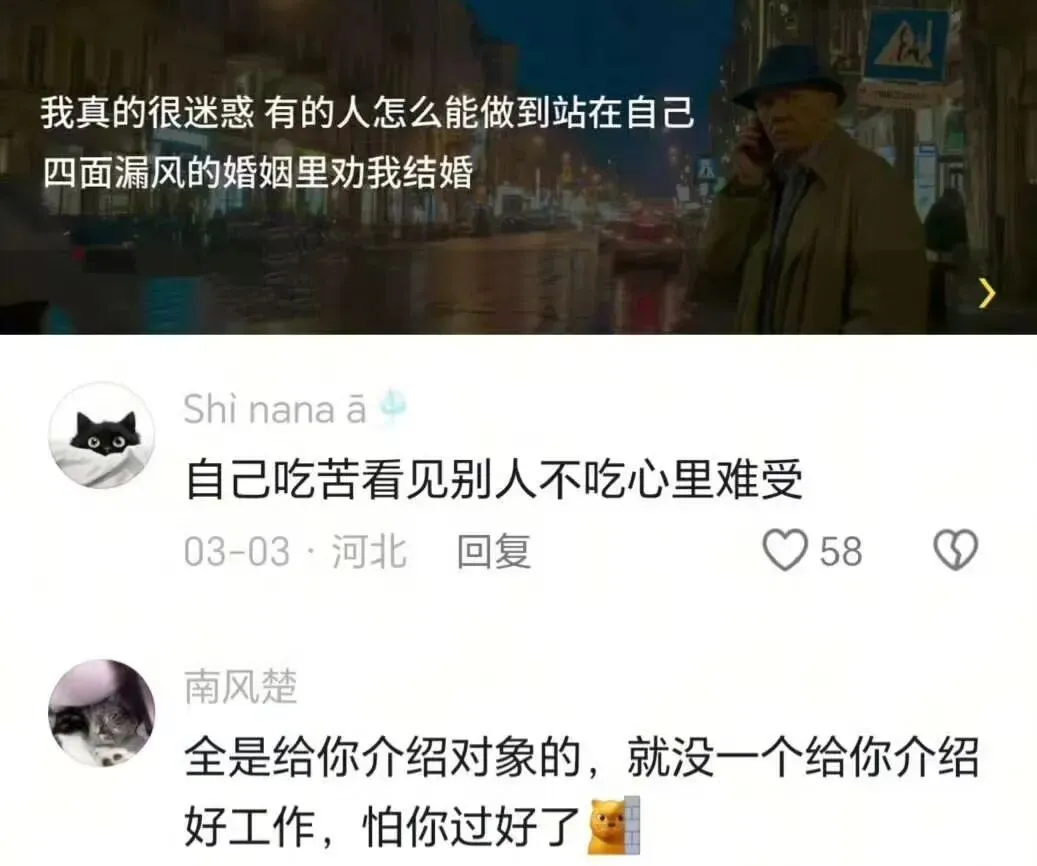This screenshot has height=866, width=1037.
Task: Tap 南风楚's comment about 介绍对象
Action: (581, 791)
